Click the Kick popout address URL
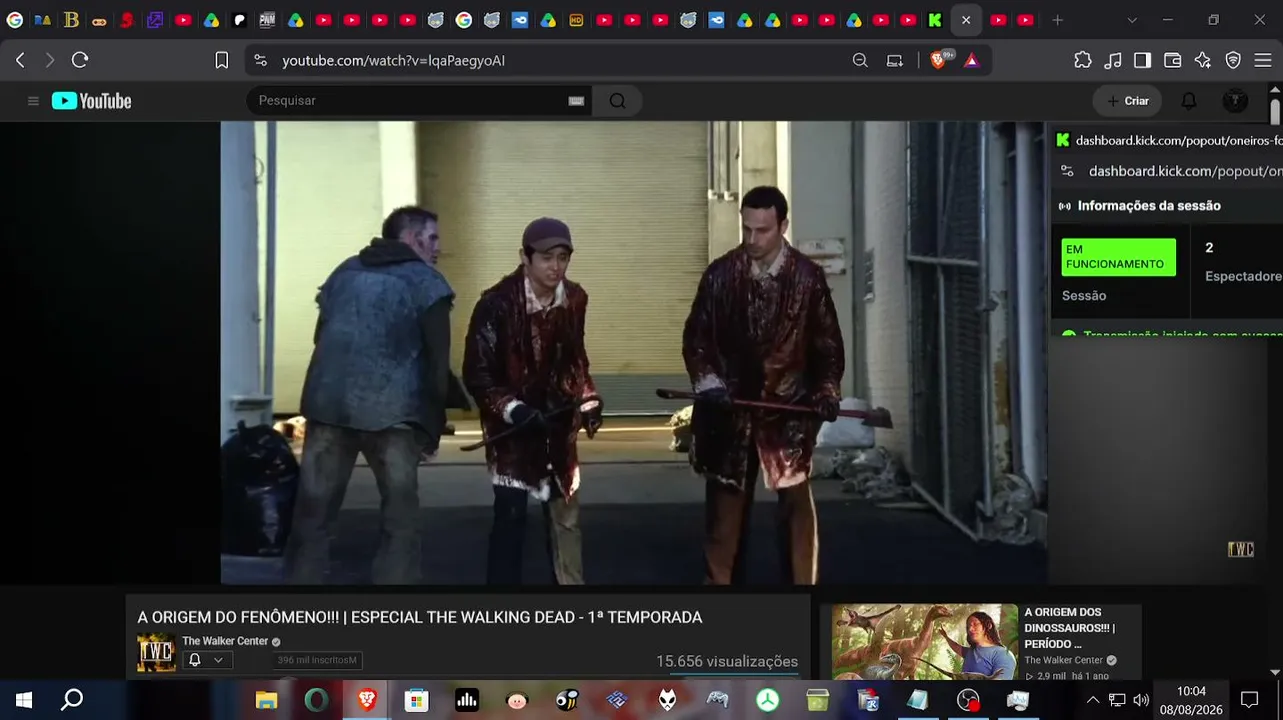The image size is (1283, 720). tap(1186, 171)
